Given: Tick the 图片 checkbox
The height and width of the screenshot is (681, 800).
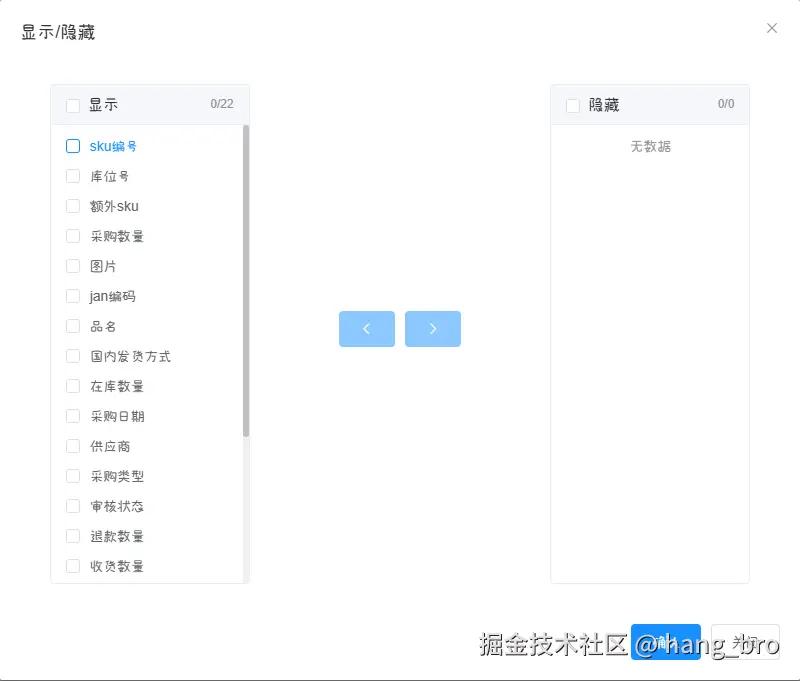Looking at the screenshot, I should pos(73,266).
